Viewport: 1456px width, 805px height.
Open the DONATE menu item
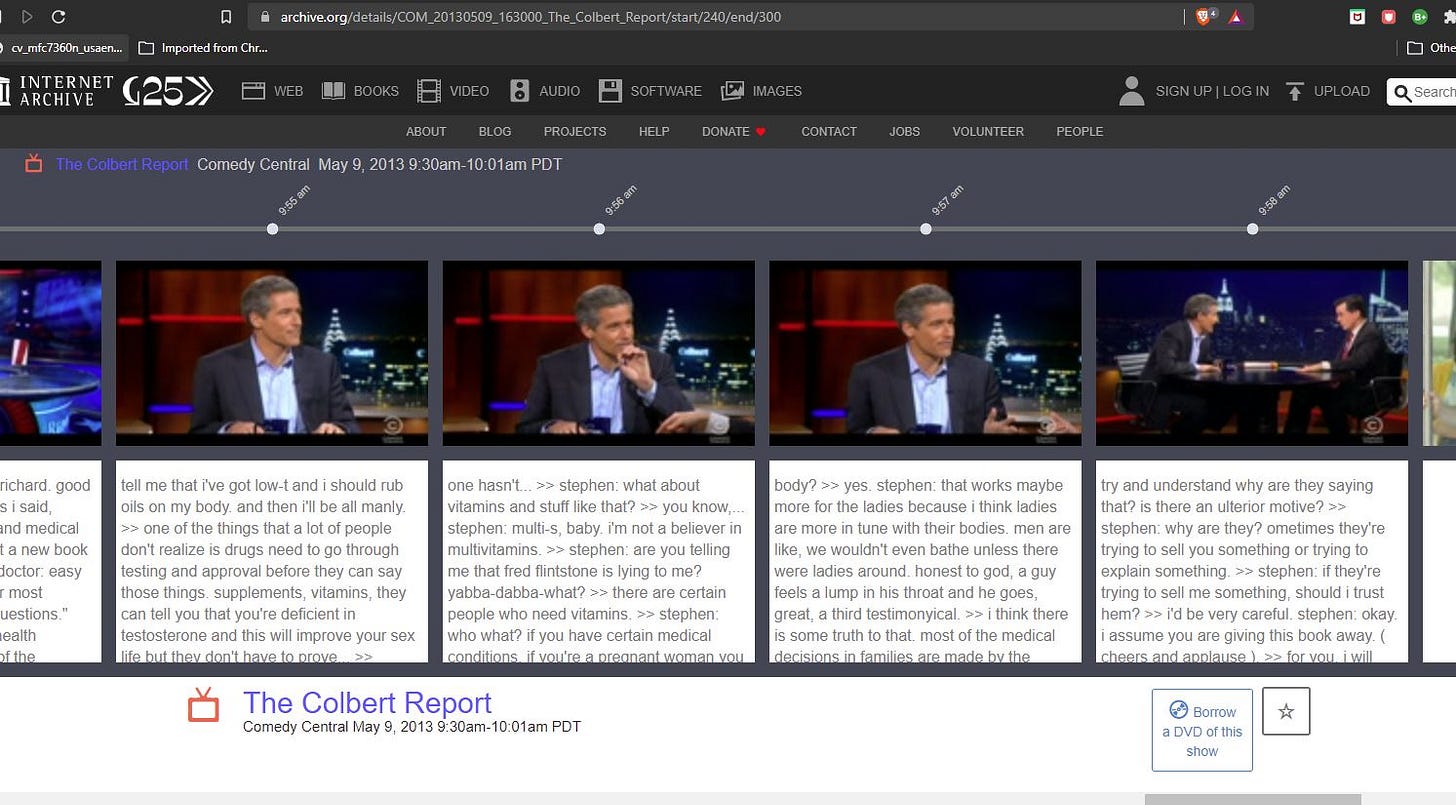click(x=734, y=131)
